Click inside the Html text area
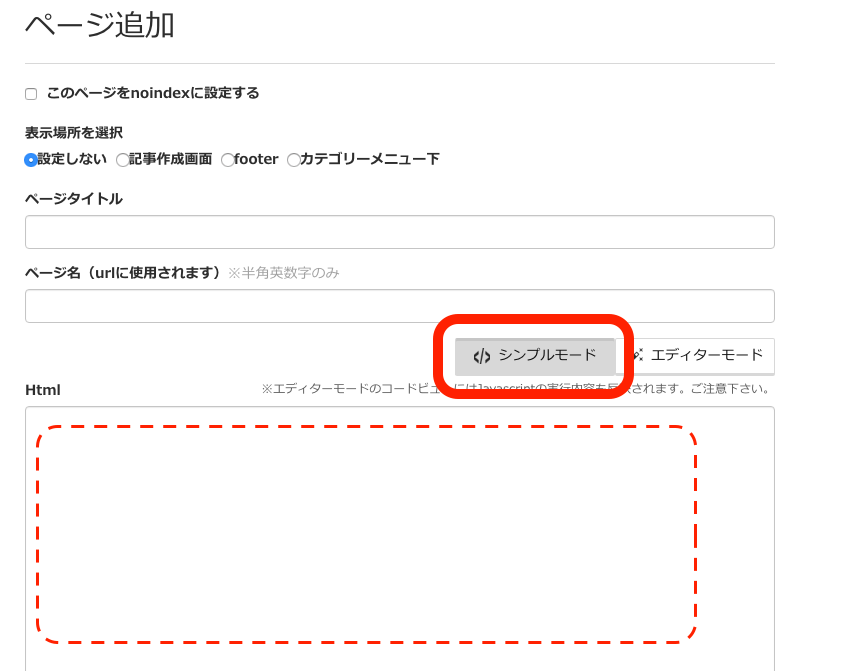 pos(399,538)
